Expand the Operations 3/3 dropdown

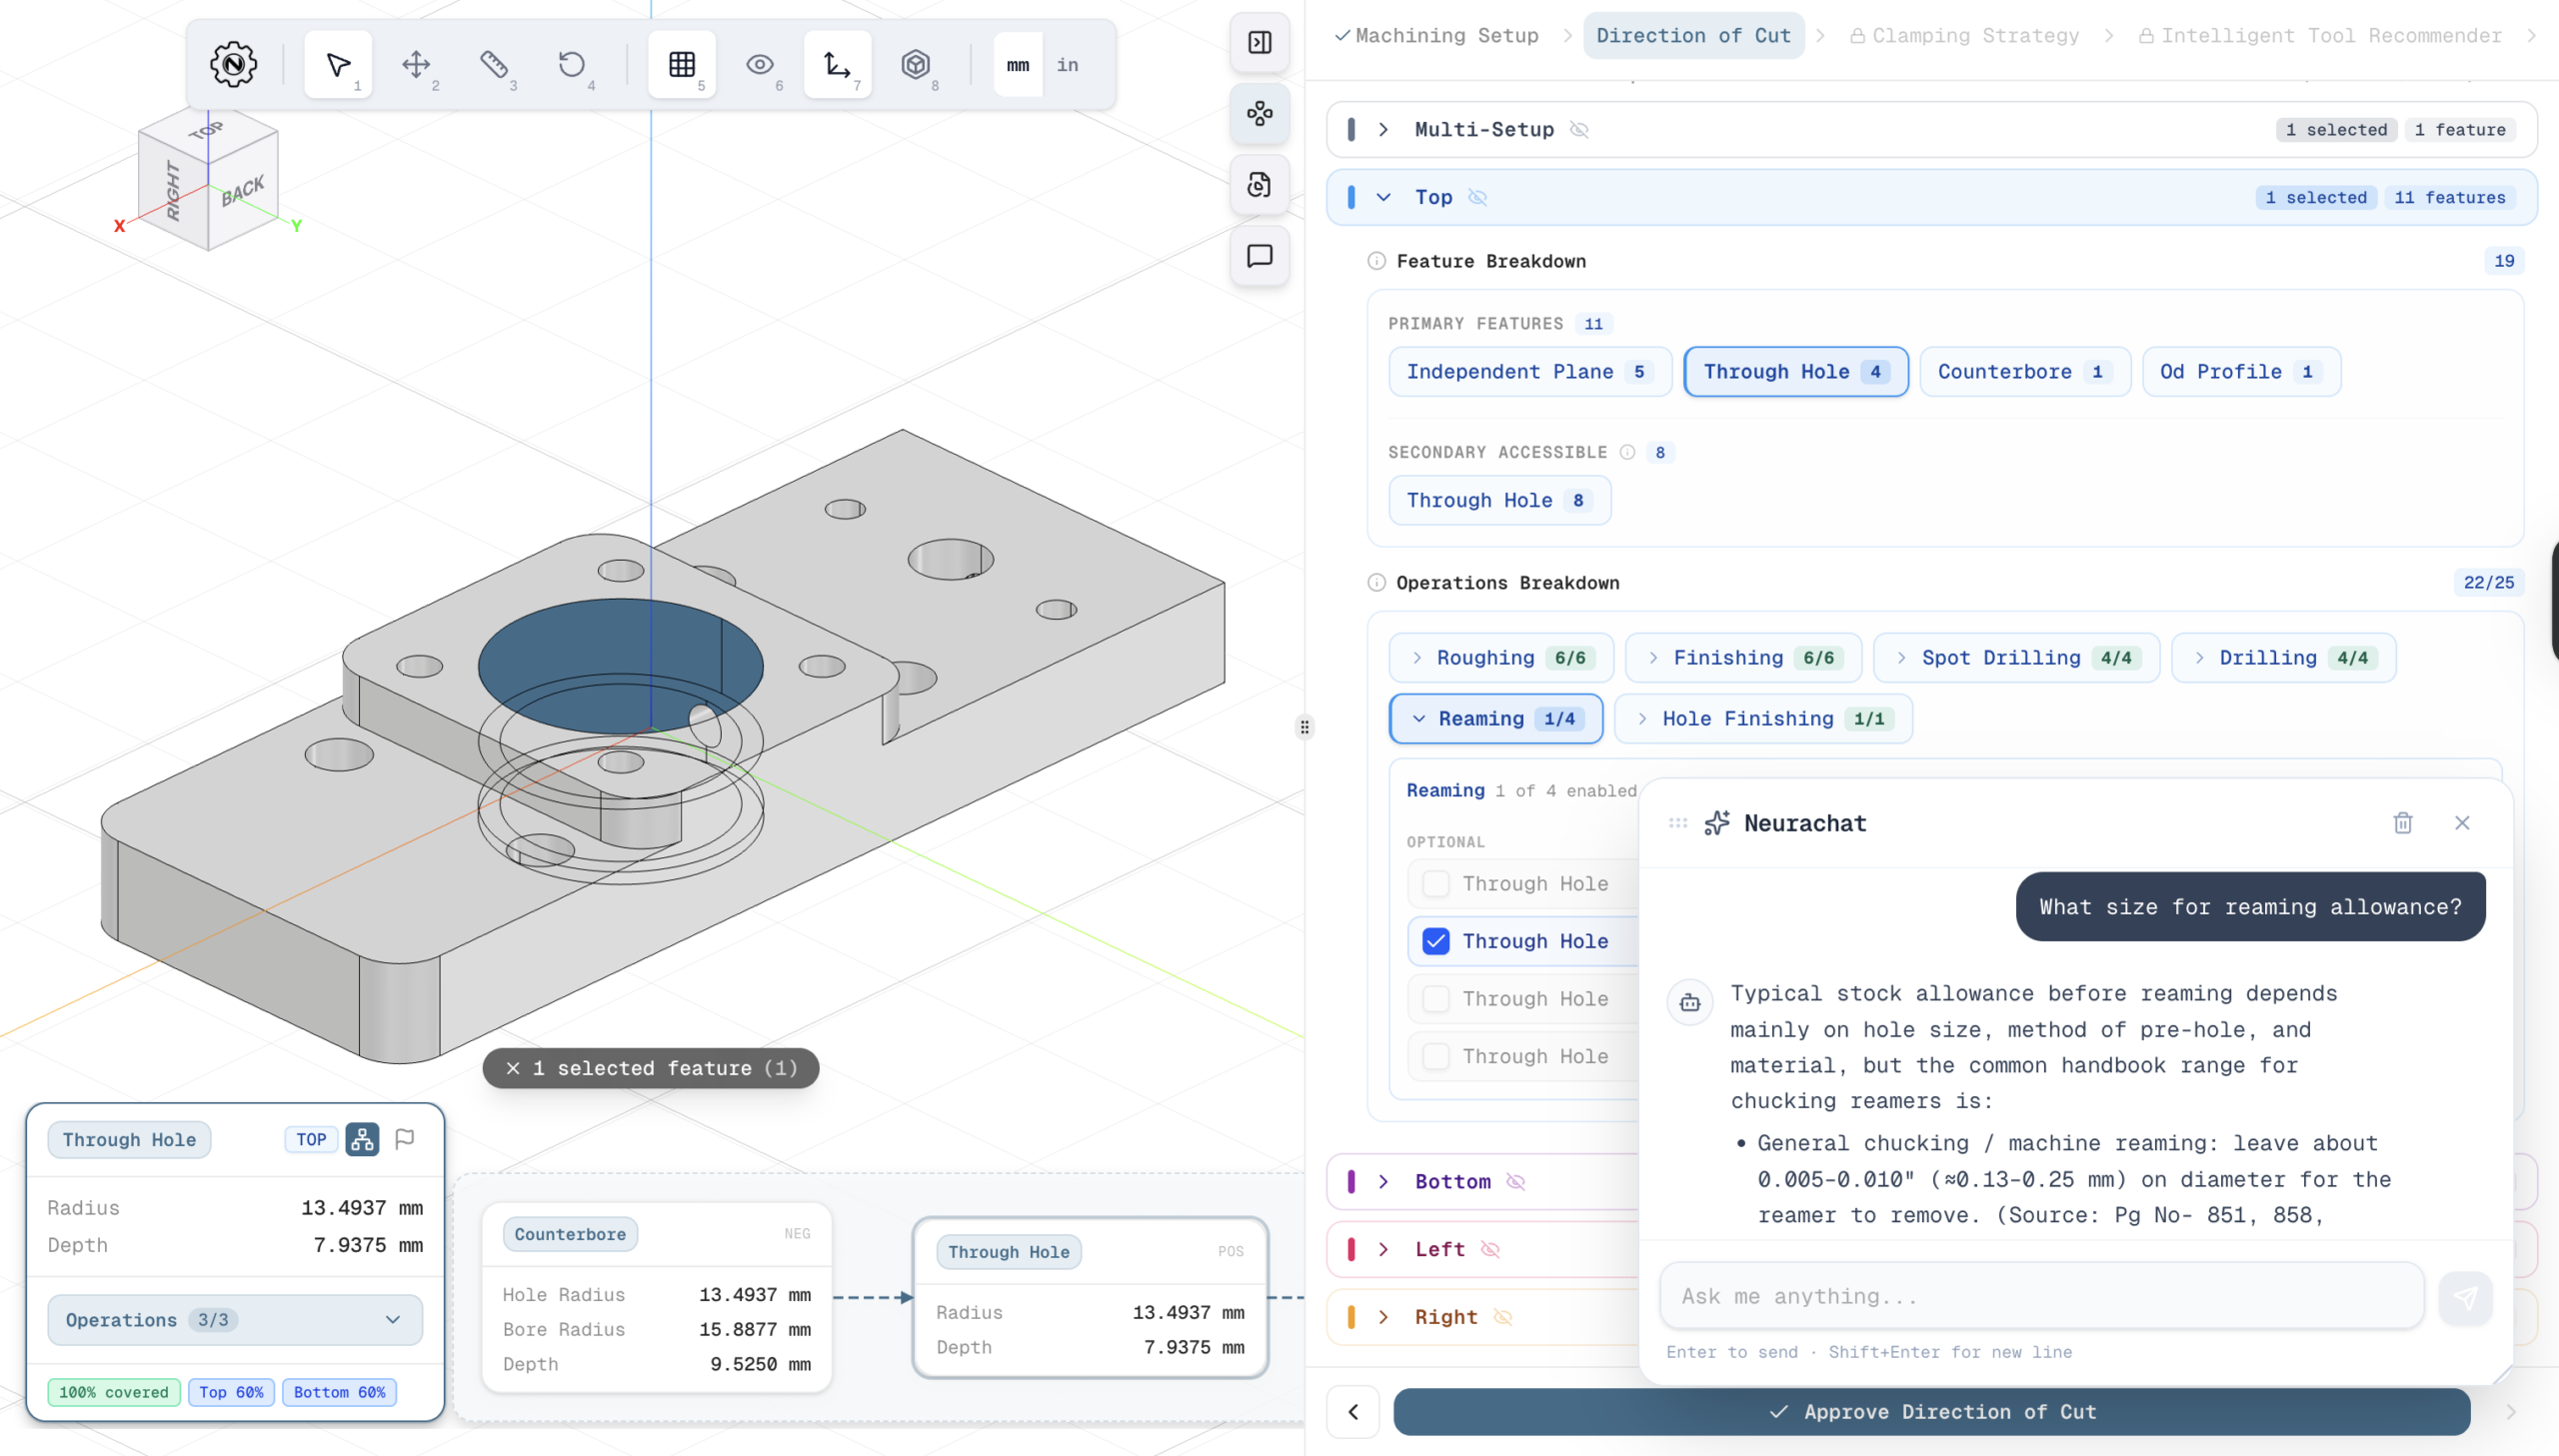point(235,1320)
